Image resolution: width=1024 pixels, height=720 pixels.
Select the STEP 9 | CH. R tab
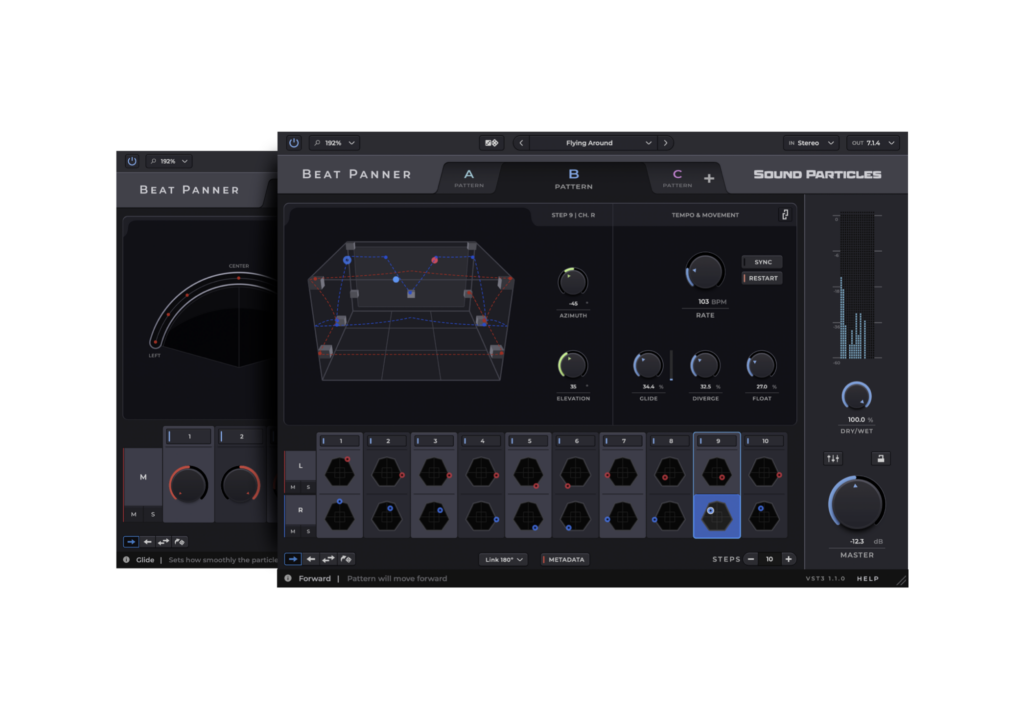tap(573, 215)
